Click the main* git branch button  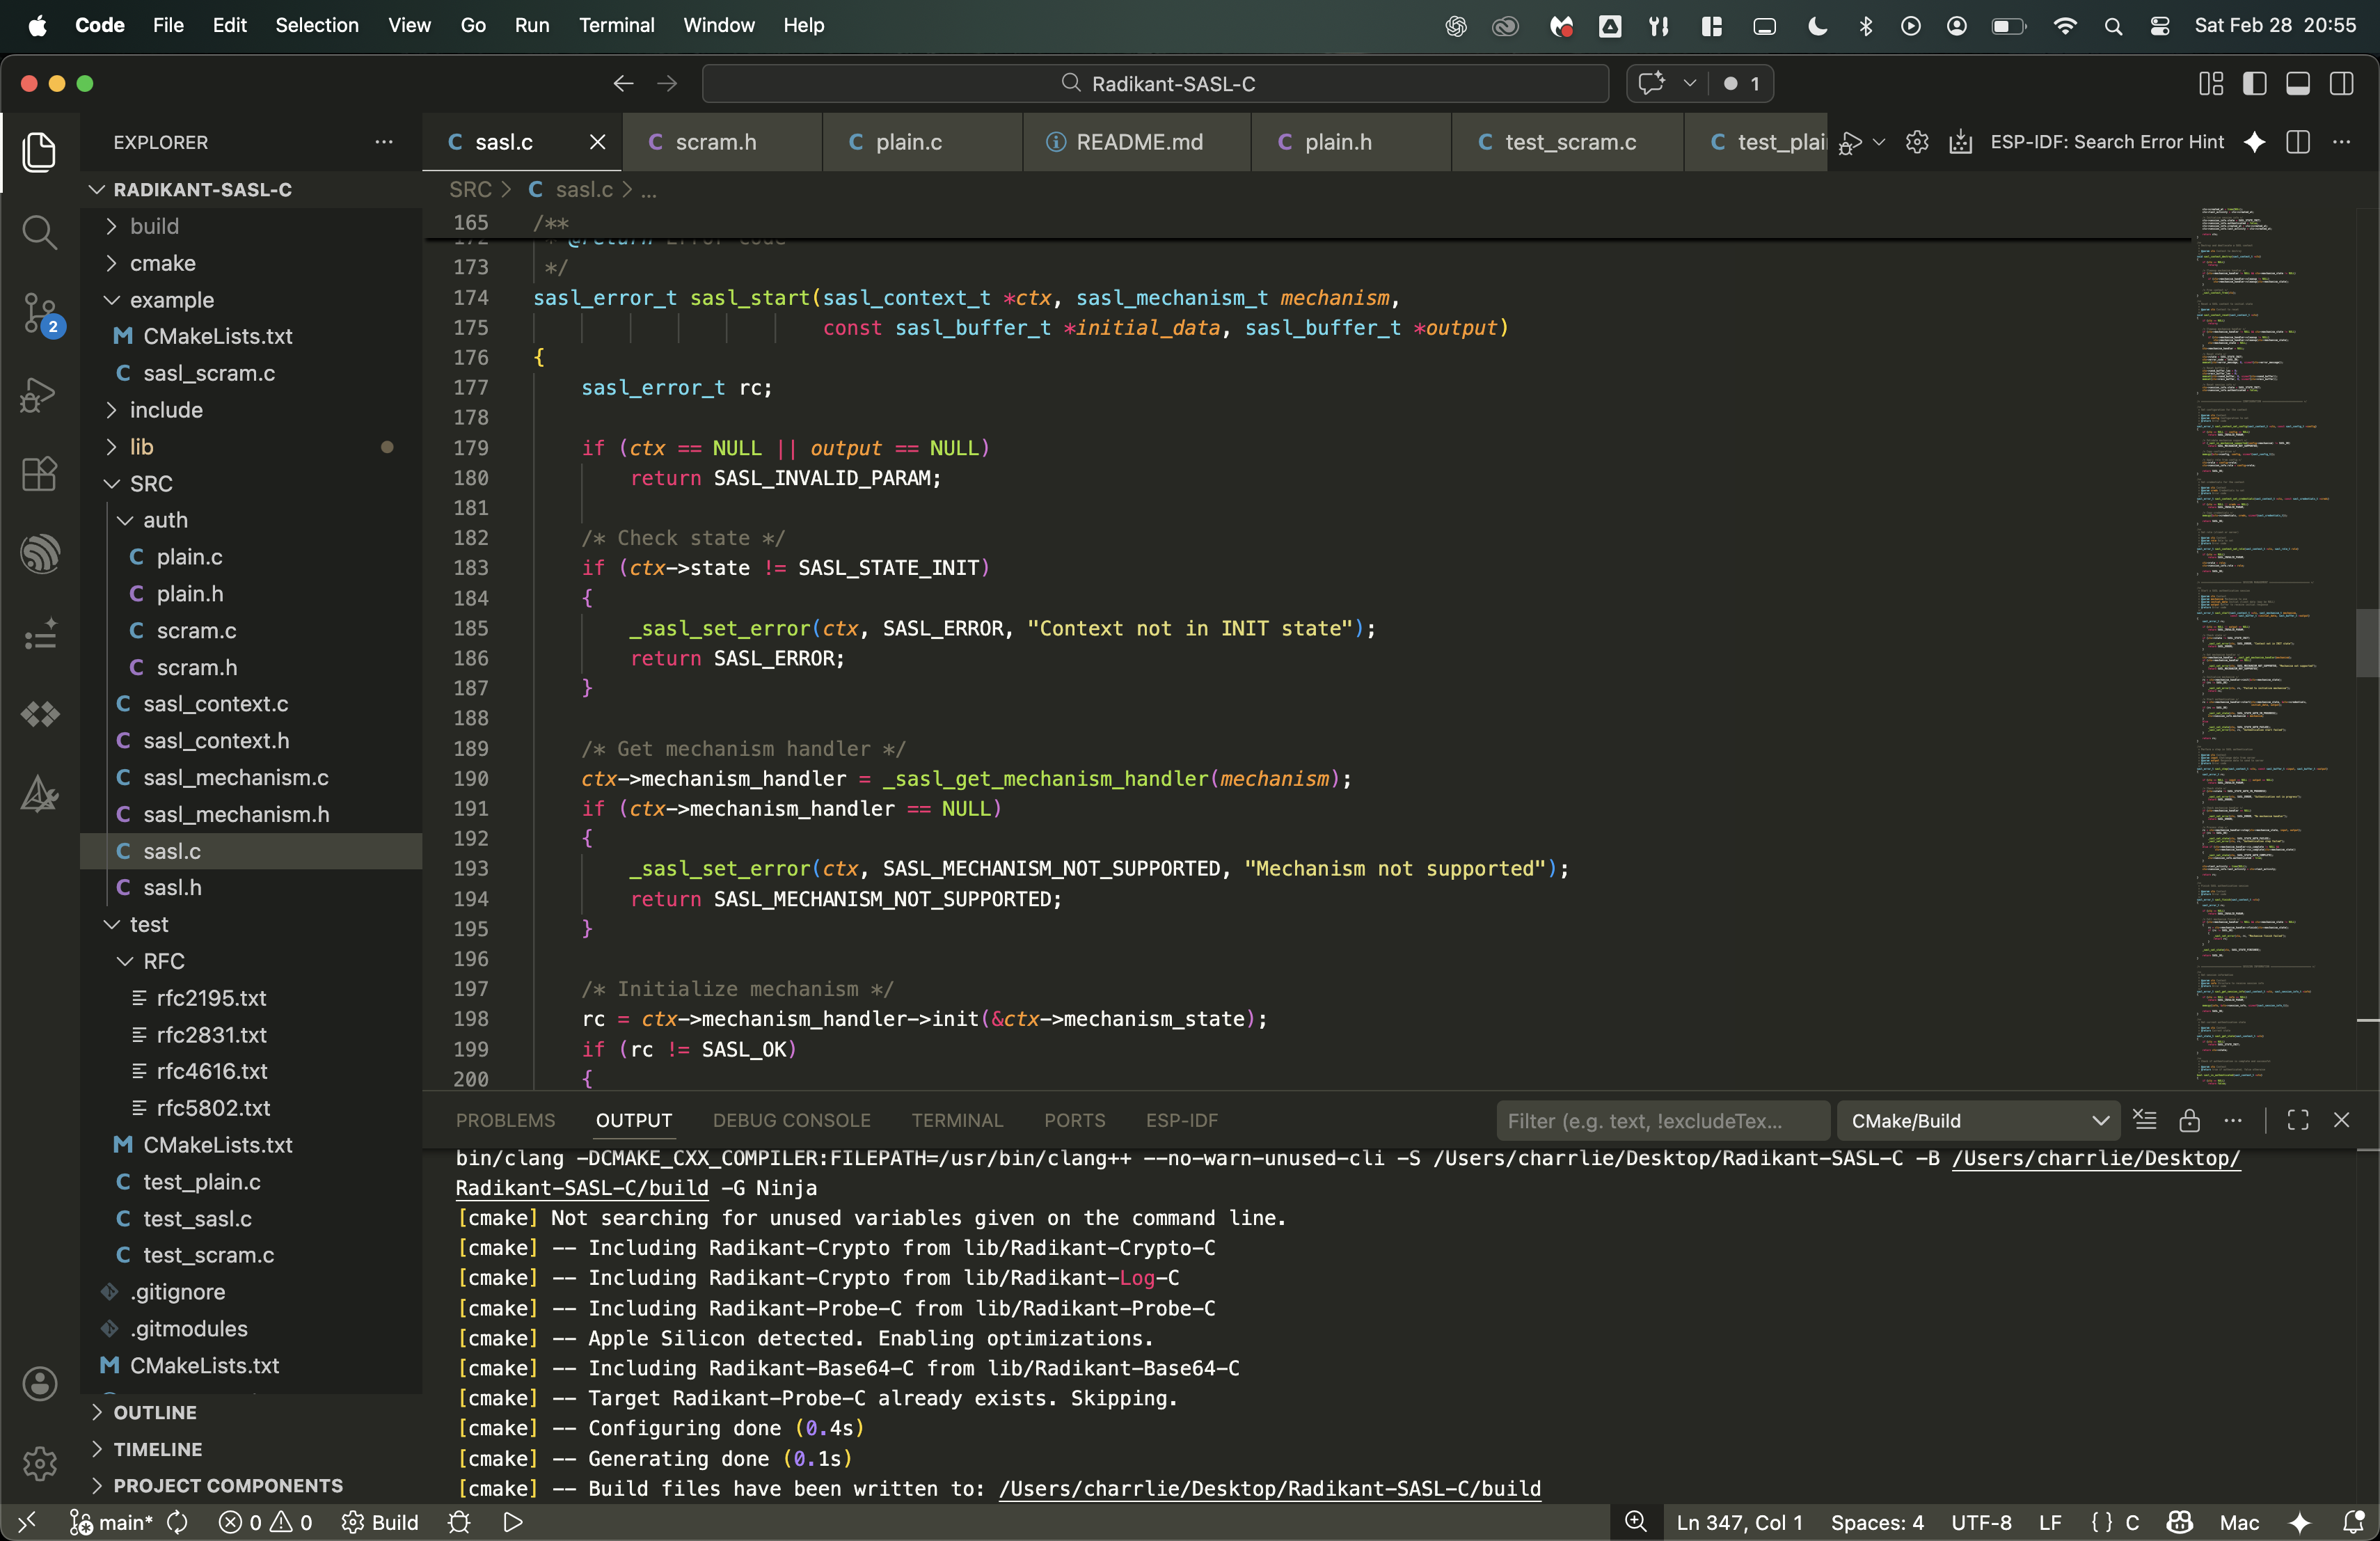(x=111, y=1522)
